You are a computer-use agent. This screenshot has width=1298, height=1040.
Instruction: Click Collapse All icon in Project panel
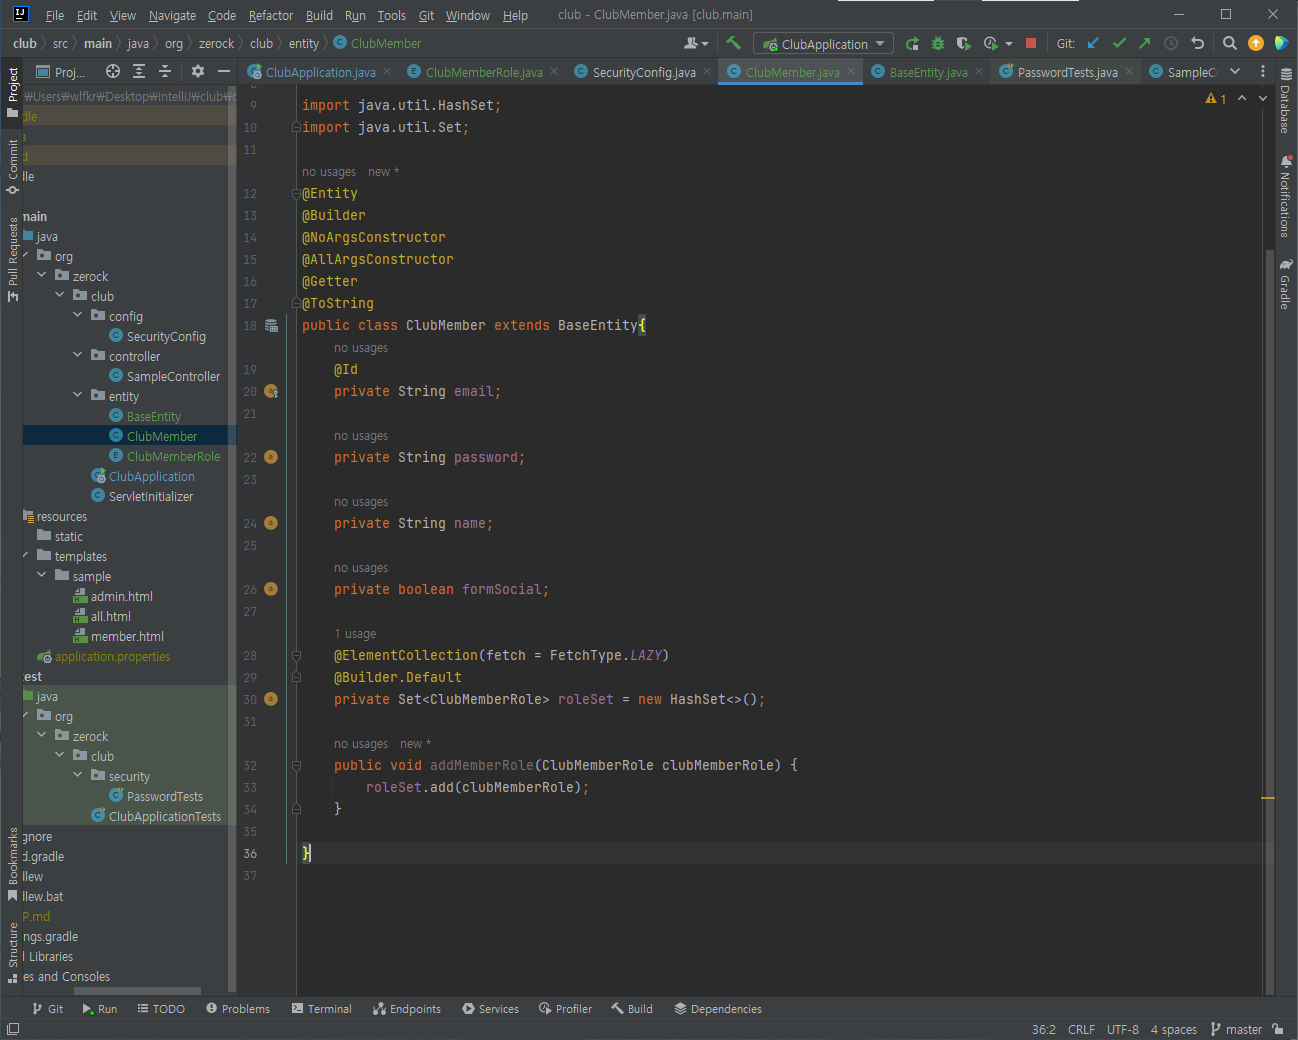click(x=165, y=71)
